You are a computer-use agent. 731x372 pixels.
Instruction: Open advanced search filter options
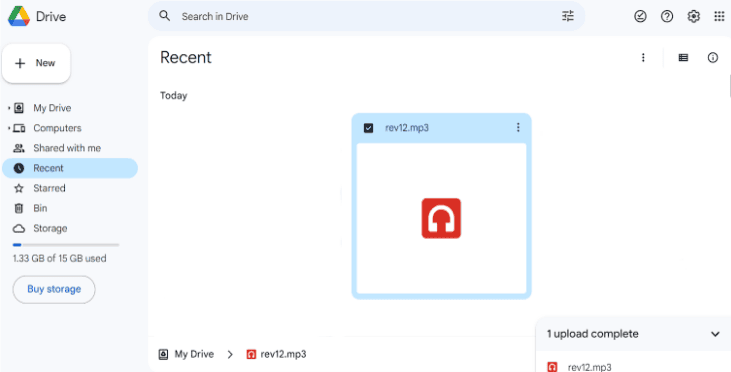point(568,16)
